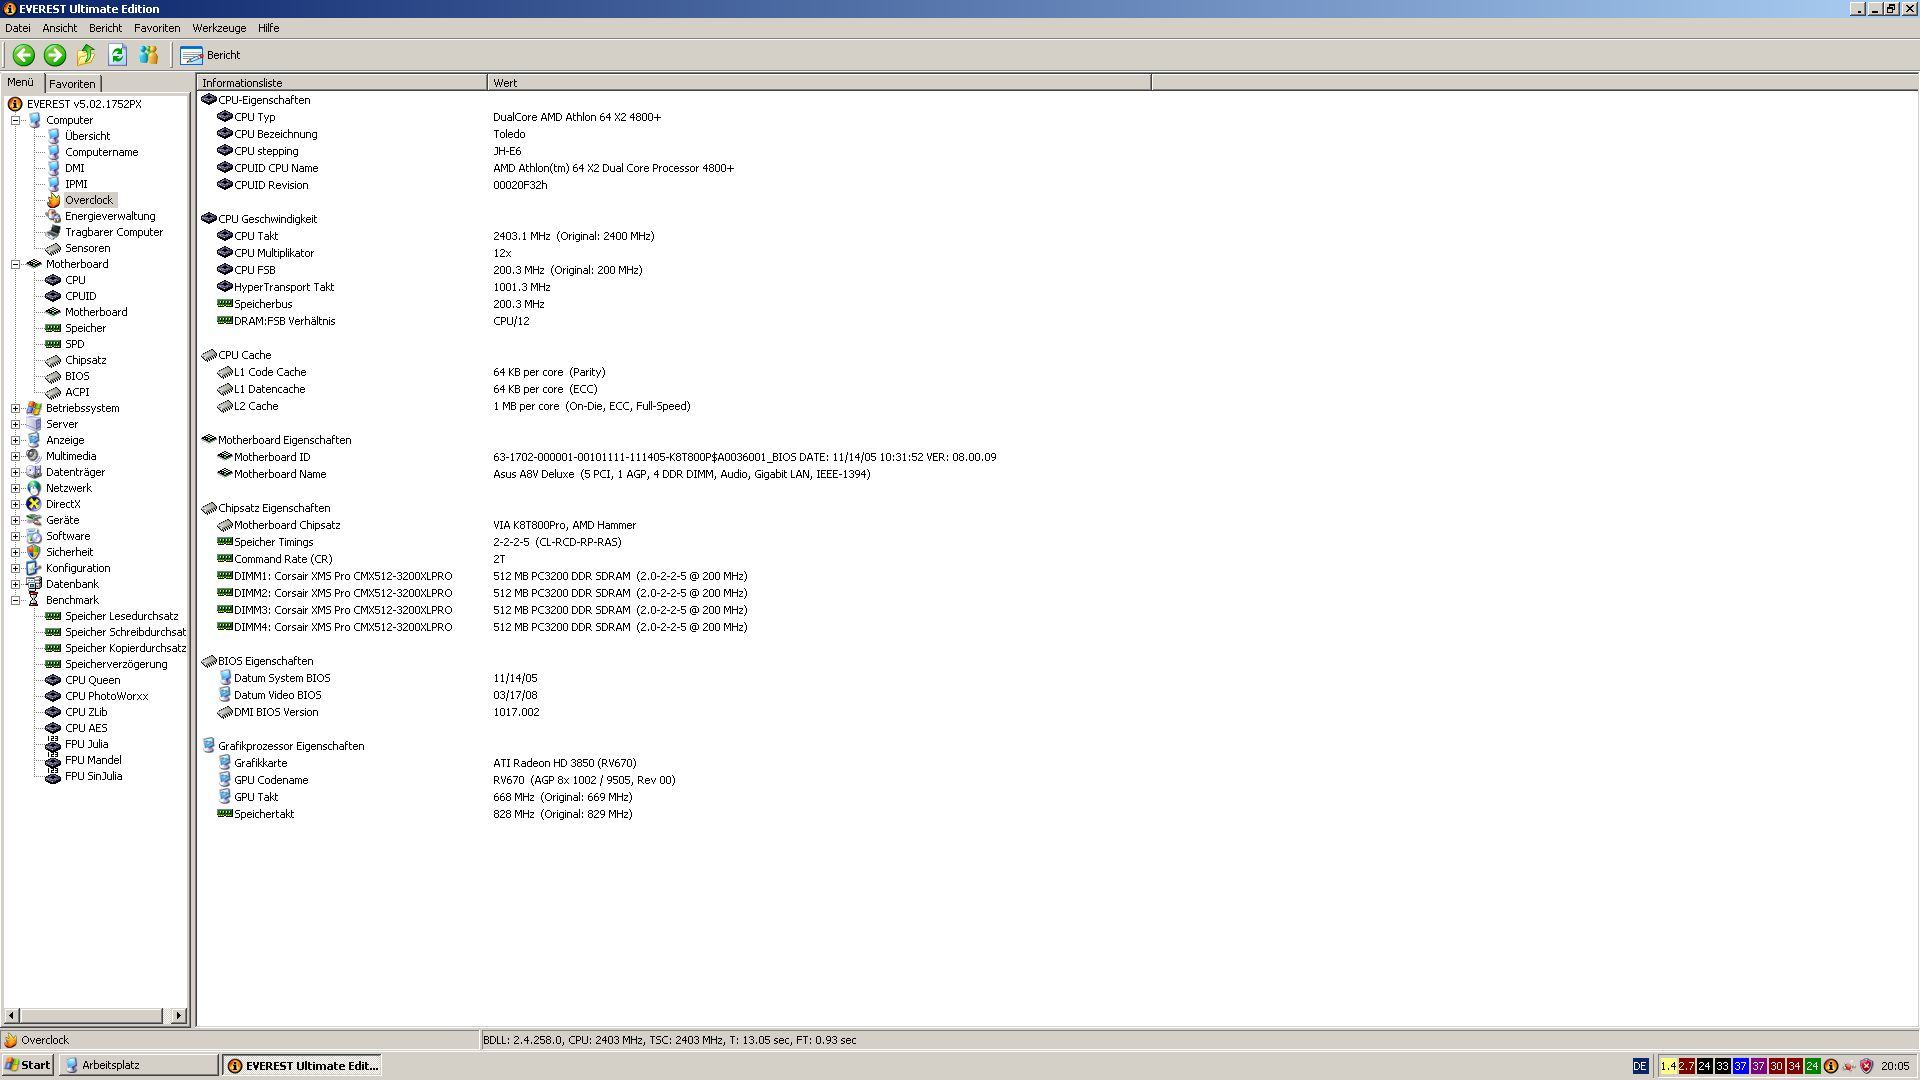Expand the Server tree node
Screen dimensions: 1920x1080
[16, 424]
